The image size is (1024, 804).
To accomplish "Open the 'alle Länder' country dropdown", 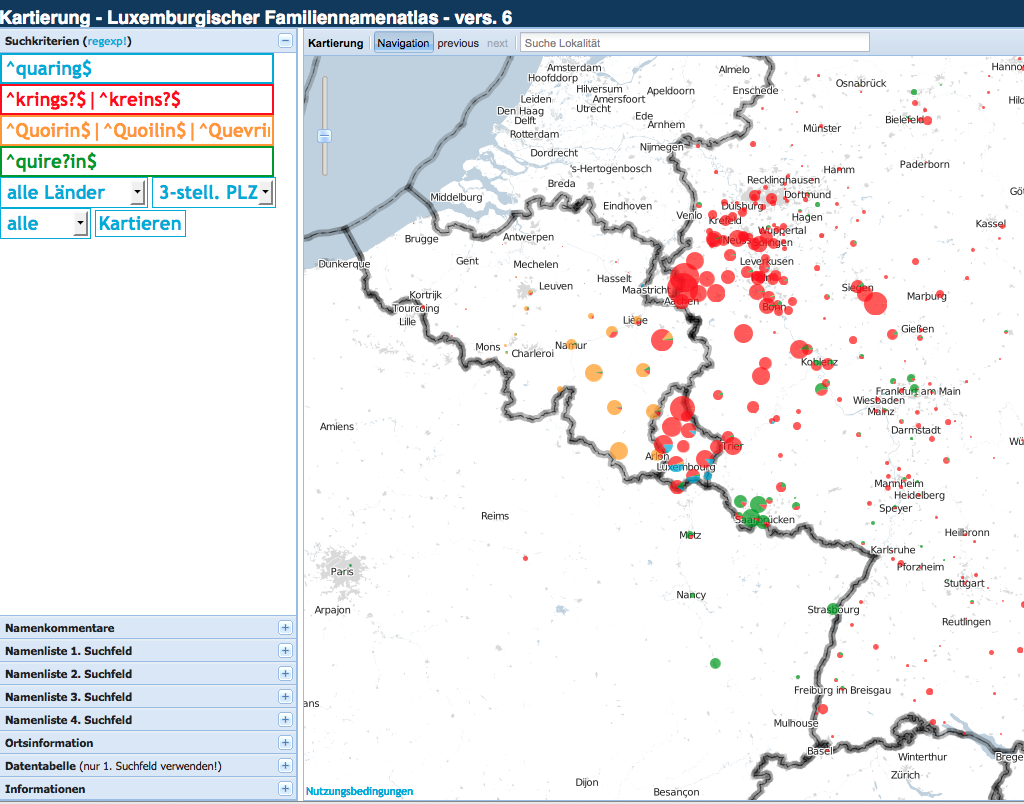I will 74,192.
